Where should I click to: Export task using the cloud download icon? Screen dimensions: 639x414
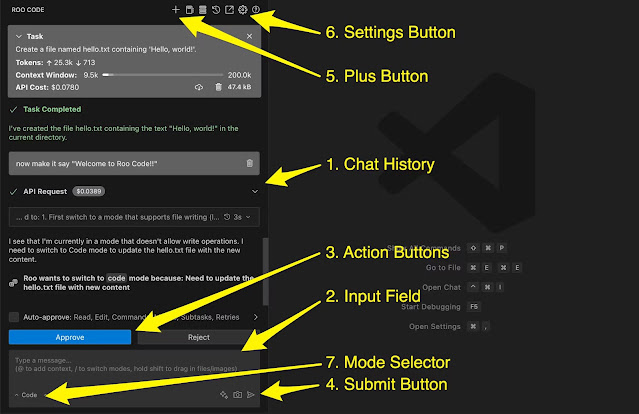coord(199,87)
